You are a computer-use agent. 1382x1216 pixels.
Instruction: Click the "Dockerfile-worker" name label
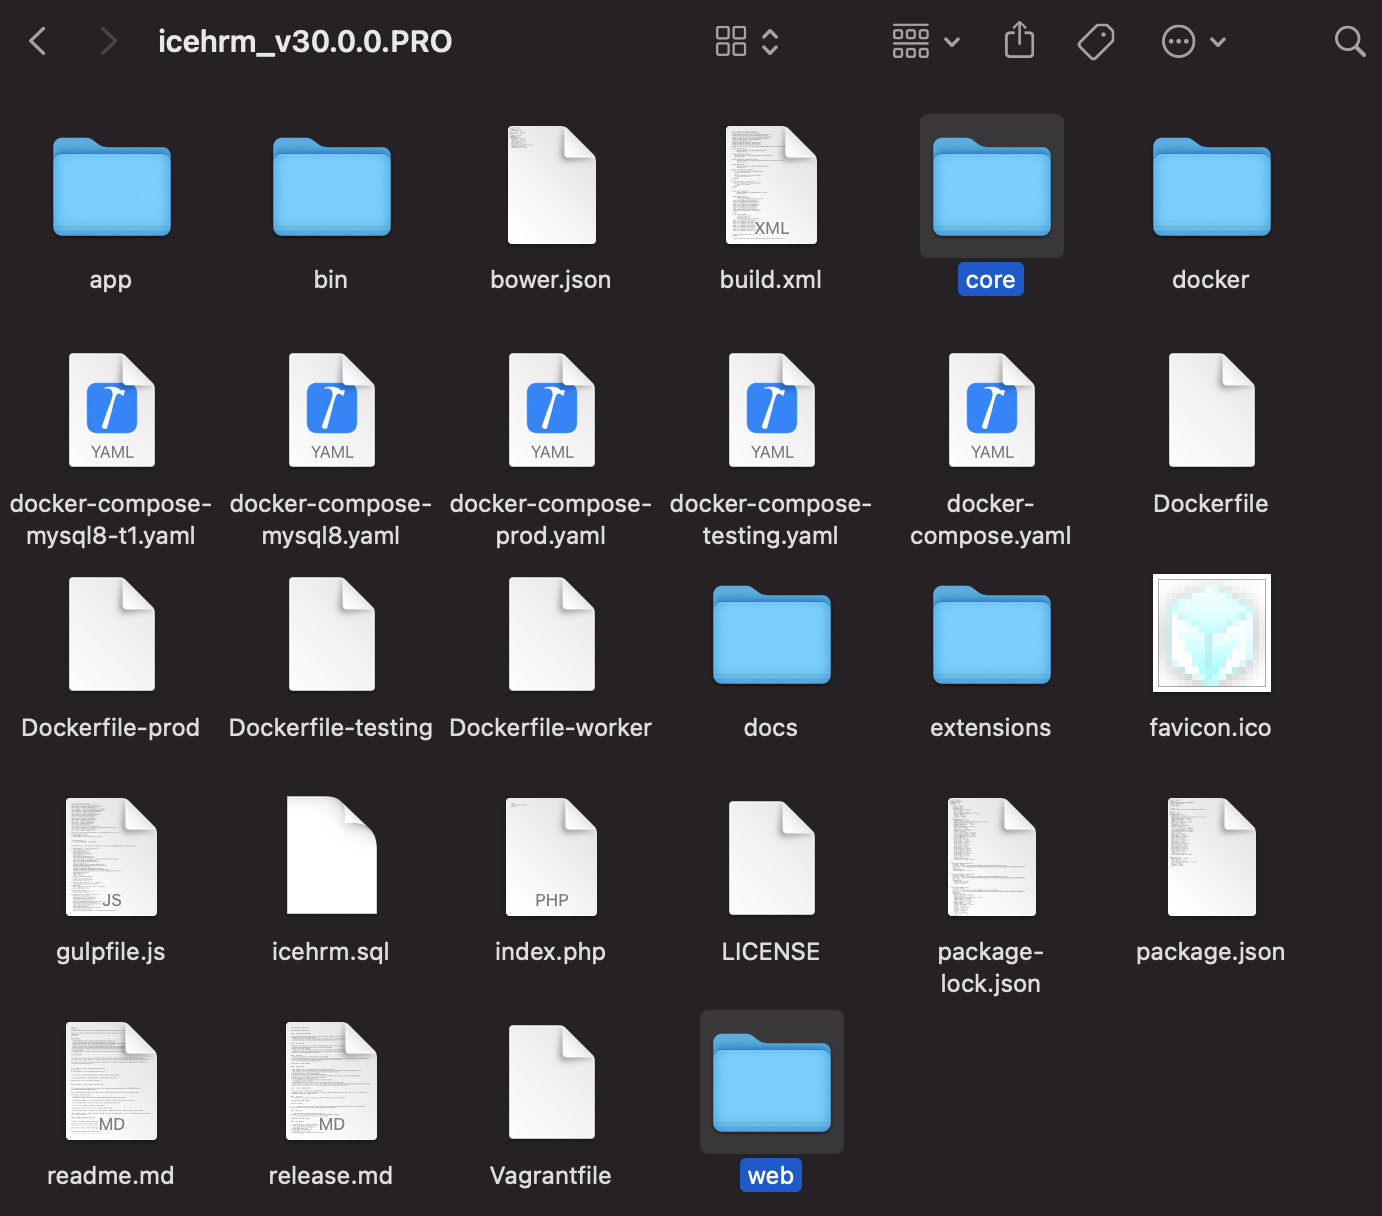pyautogui.click(x=551, y=728)
